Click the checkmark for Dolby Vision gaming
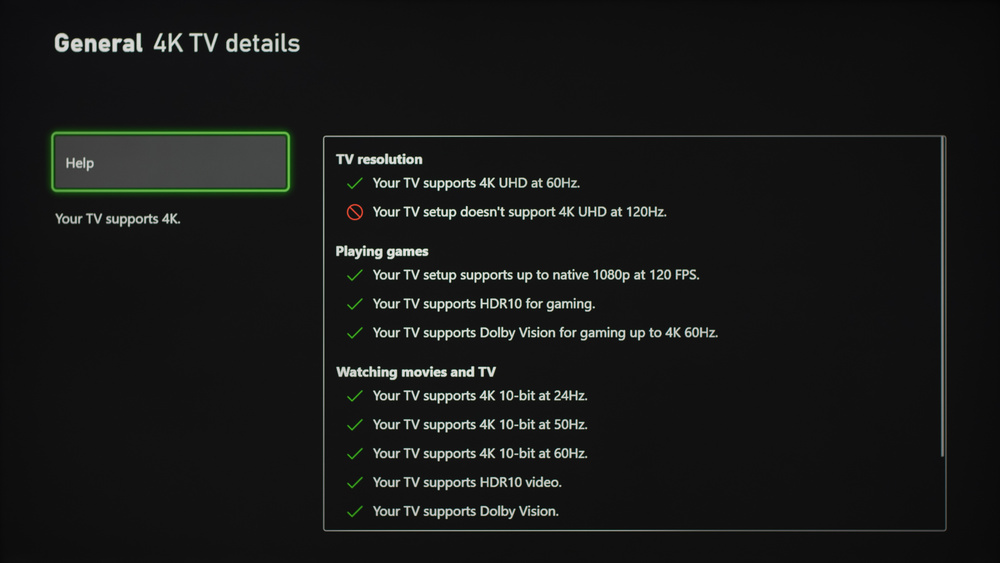 [354, 333]
